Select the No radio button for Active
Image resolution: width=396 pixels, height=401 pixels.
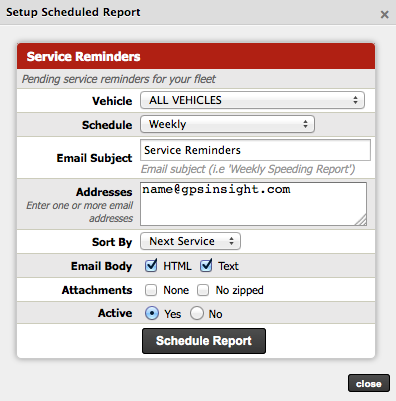[197, 313]
